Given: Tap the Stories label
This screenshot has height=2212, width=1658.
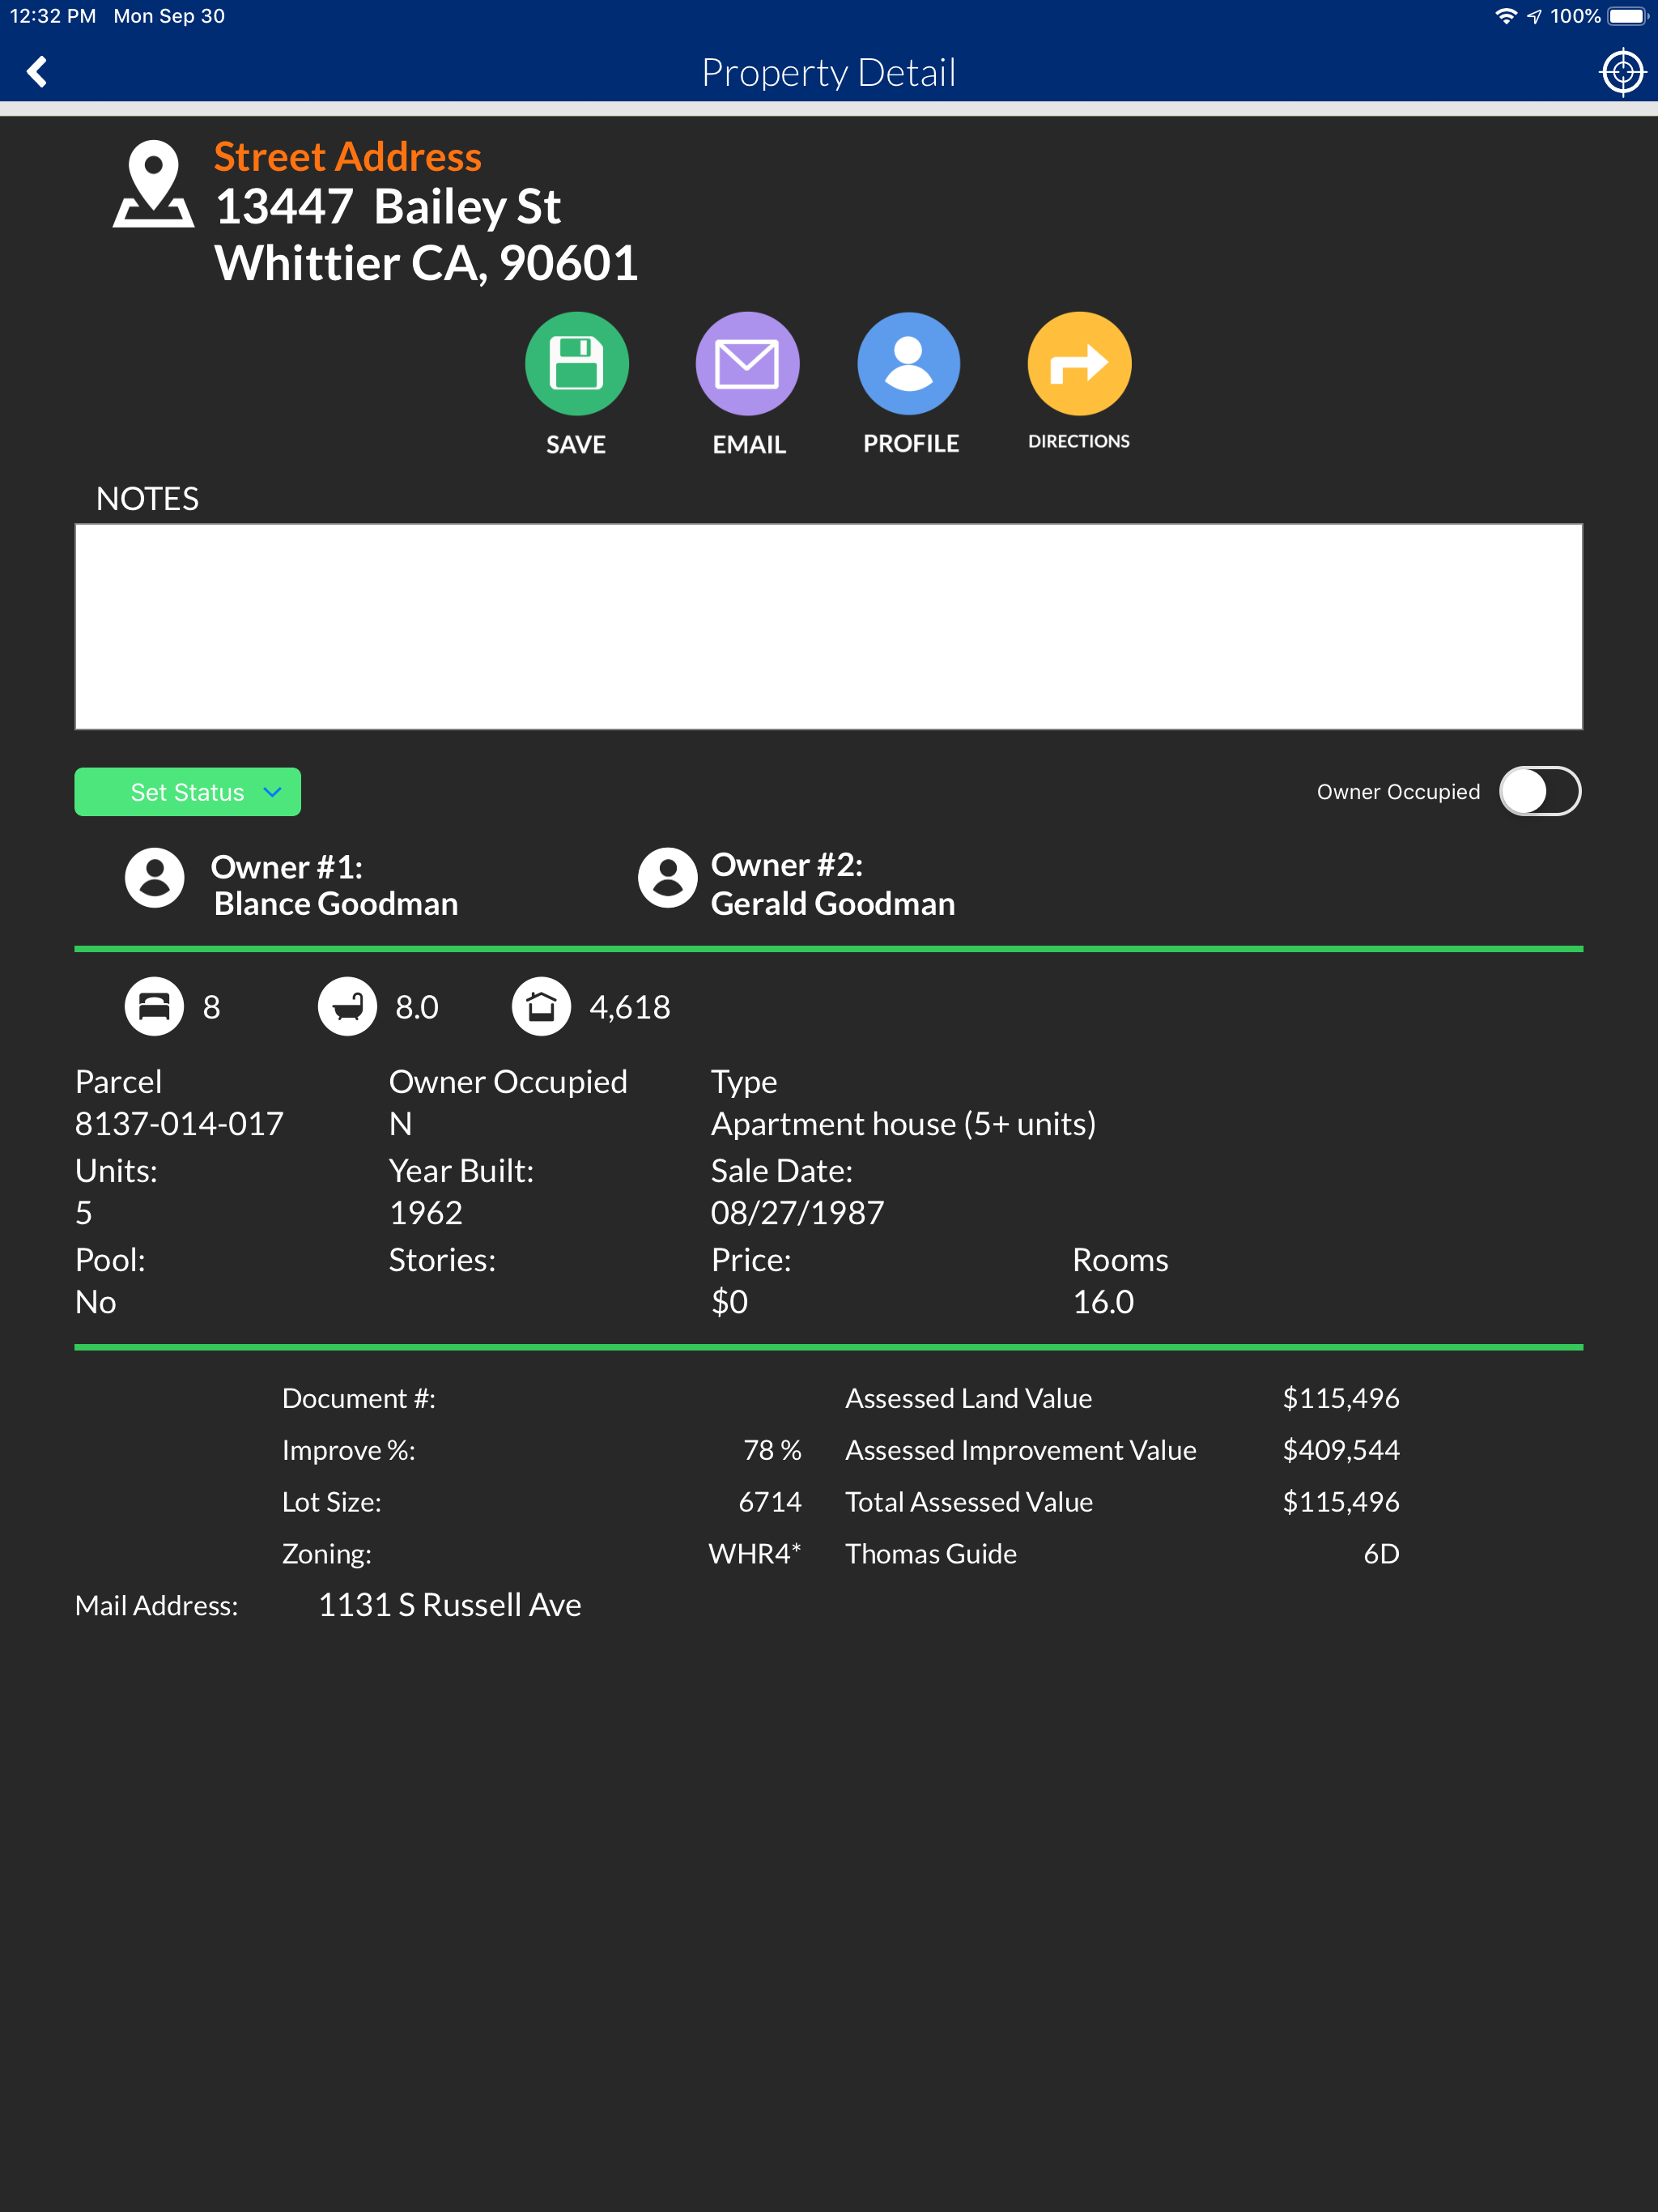Looking at the screenshot, I should coord(442,1260).
